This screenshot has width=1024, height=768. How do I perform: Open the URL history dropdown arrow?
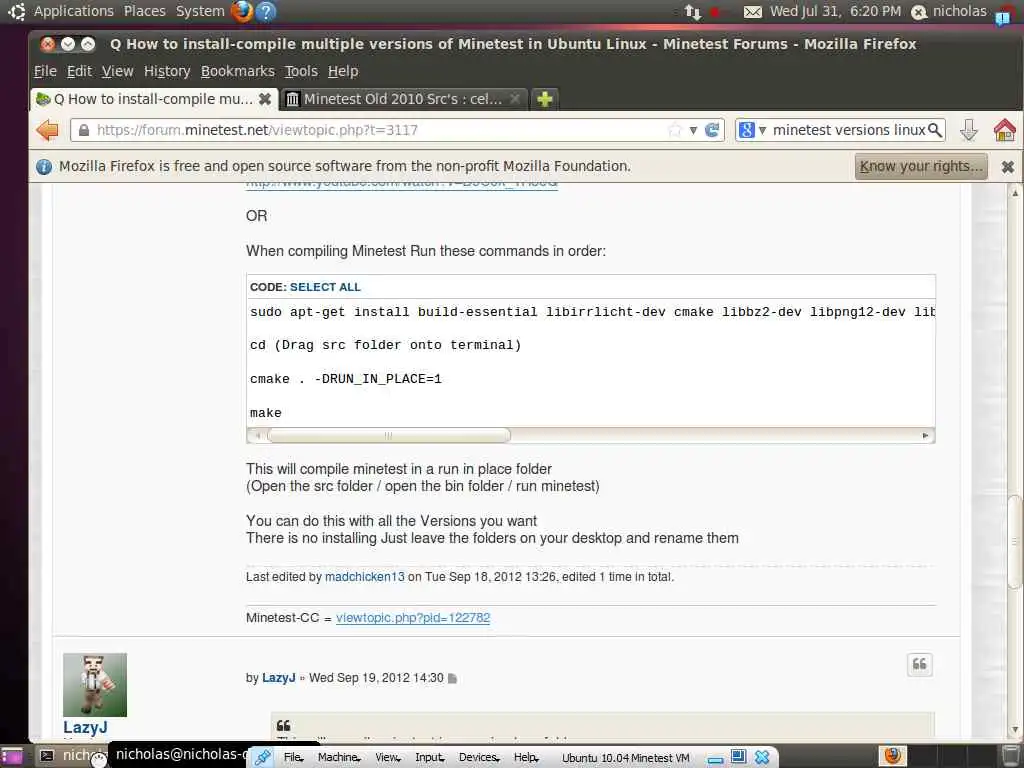click(693, 130)
